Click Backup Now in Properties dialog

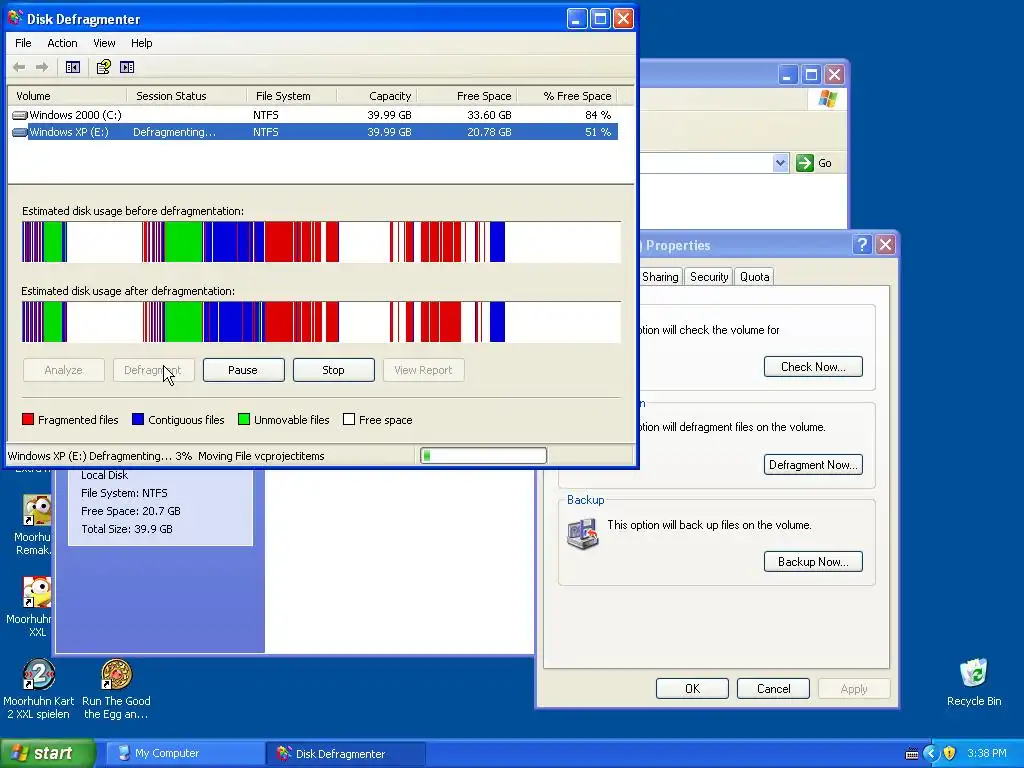coord(813,562)
